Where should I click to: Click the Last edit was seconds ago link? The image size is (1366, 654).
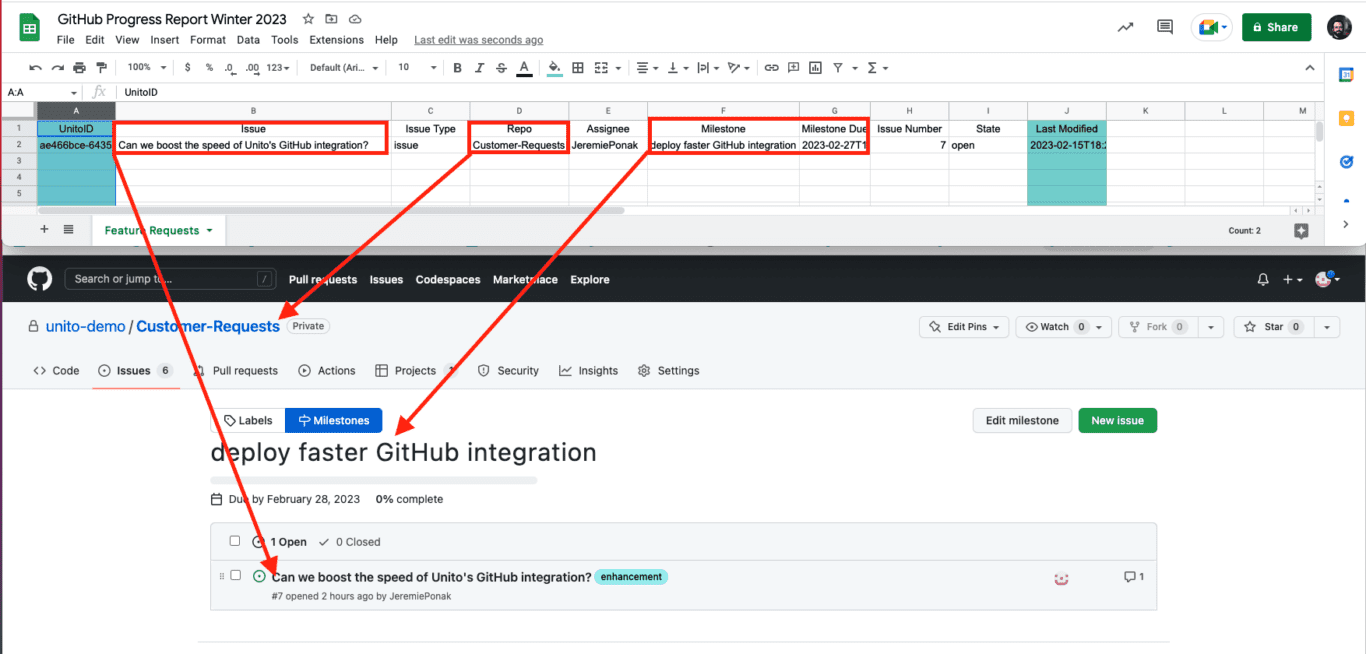[479, 40]
